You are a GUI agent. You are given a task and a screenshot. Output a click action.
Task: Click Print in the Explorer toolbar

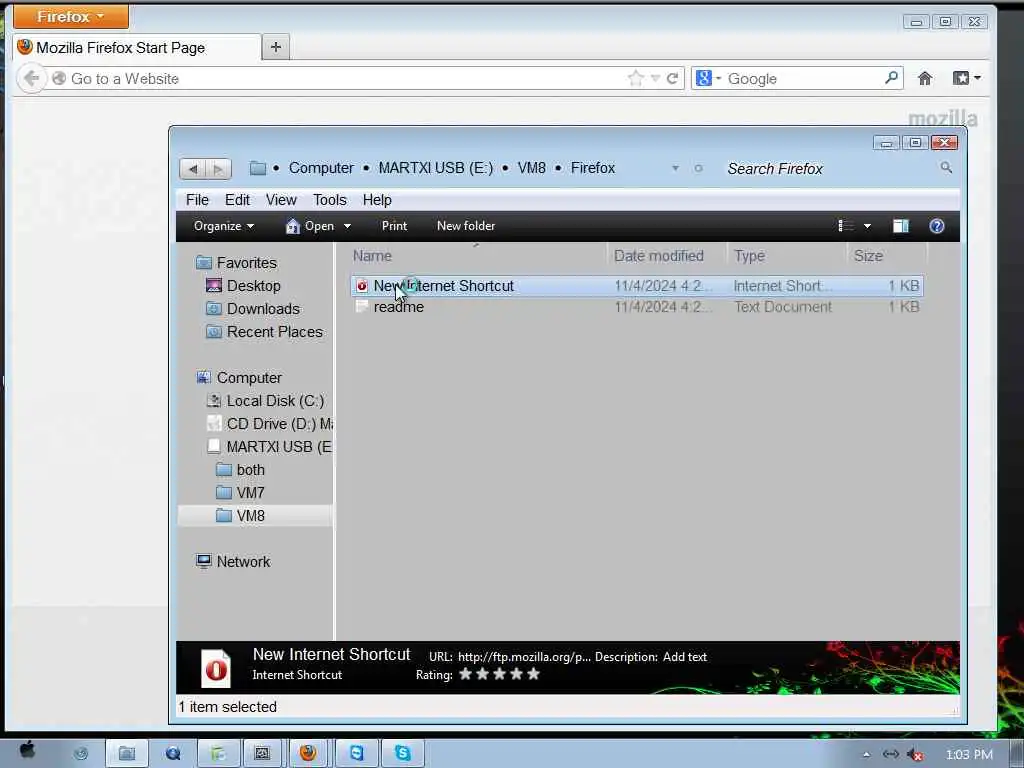pos(394,226)
